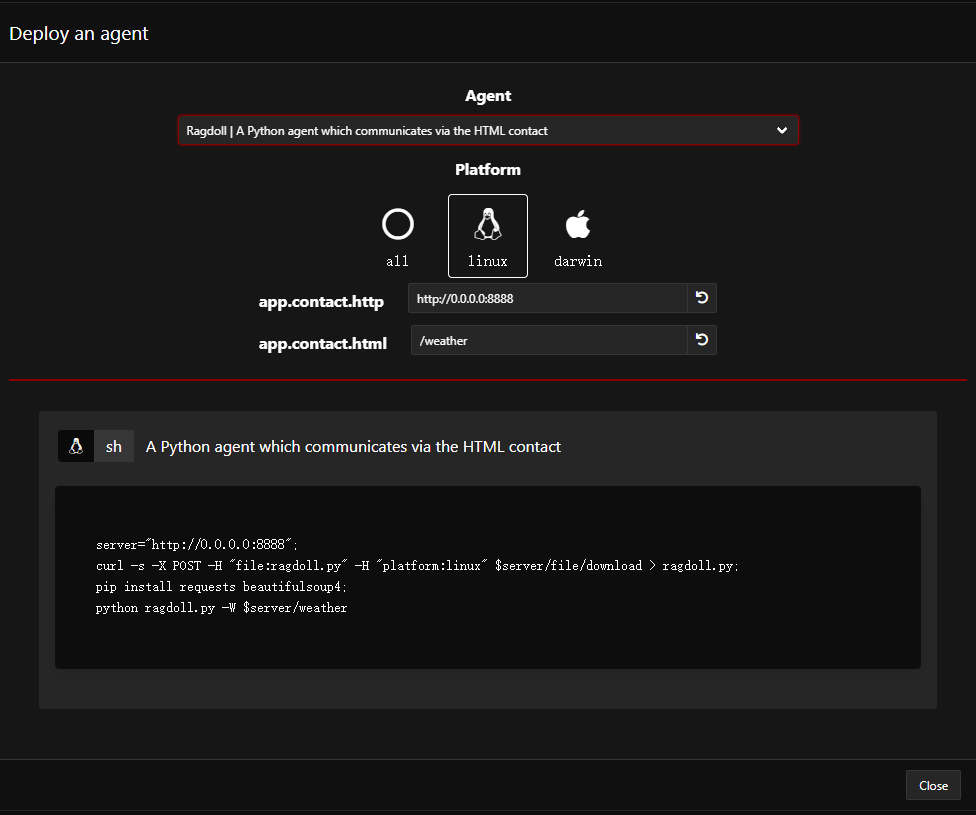
Task: Click the server= line in the command
Action: coord(197,545)
